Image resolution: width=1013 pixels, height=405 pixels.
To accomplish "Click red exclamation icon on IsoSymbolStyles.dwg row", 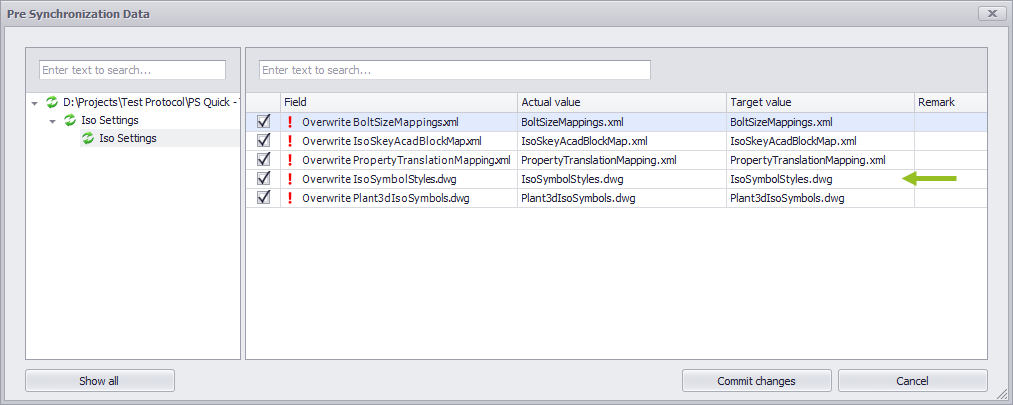I will tap(289, 179).
